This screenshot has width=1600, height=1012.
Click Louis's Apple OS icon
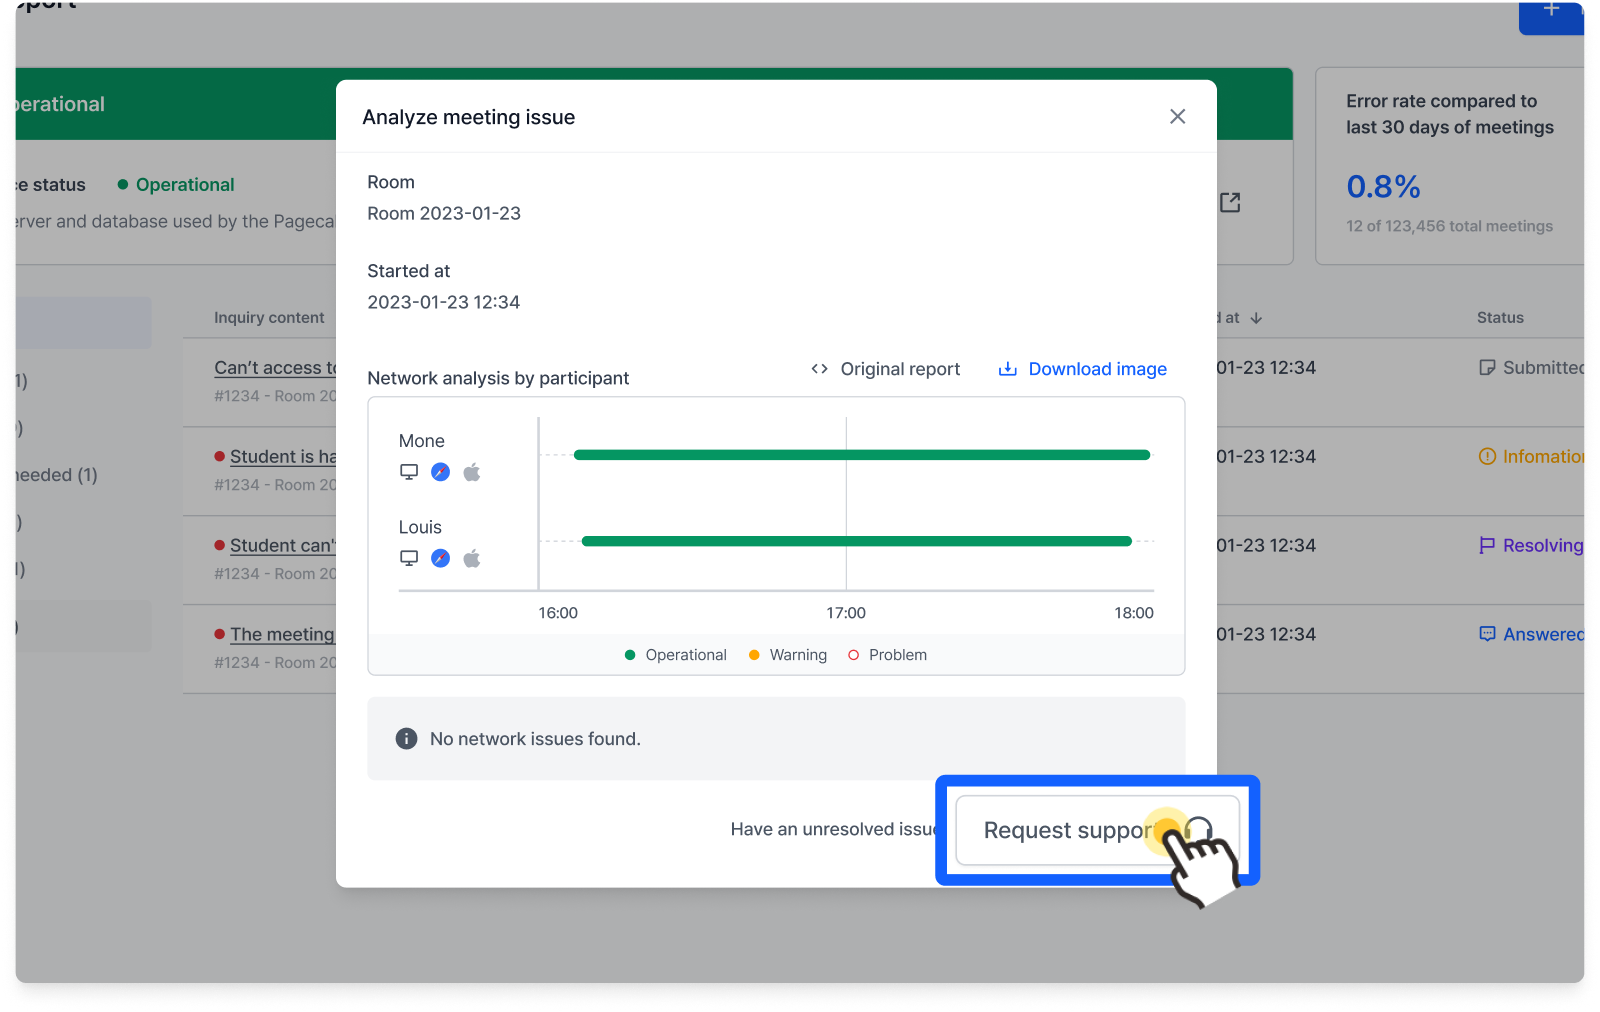tap(472, 558)
